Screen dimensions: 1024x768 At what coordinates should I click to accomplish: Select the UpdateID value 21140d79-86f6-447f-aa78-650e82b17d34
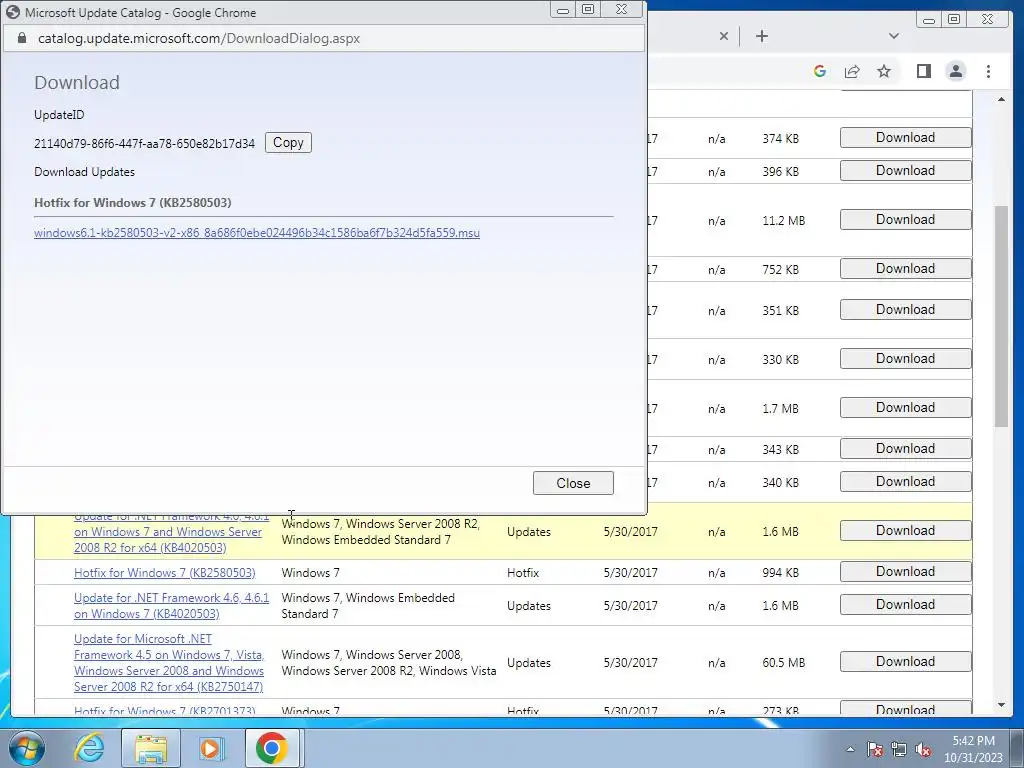click(144, 144)
